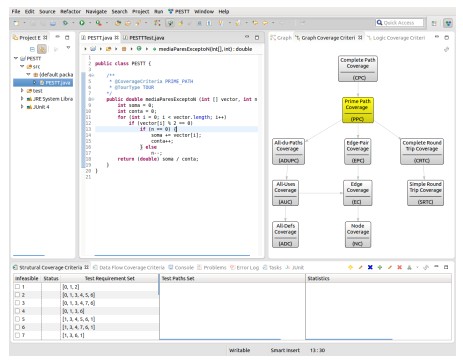Select the Prime Path Coverage (PPC) node

(358, 110)
